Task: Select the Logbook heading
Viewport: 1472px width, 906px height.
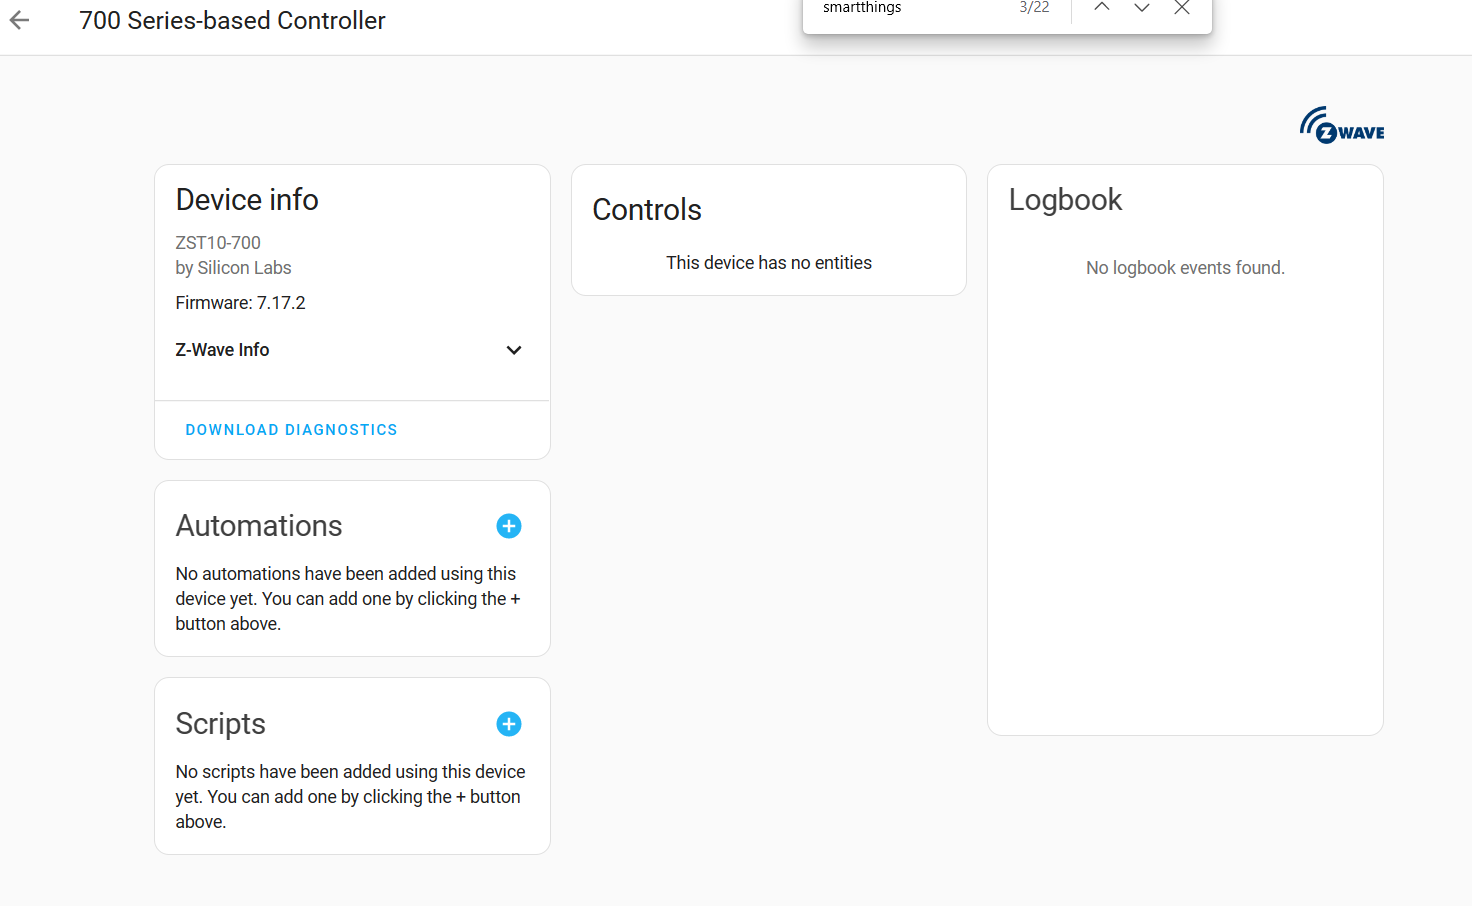Action: coord(1065,199)
